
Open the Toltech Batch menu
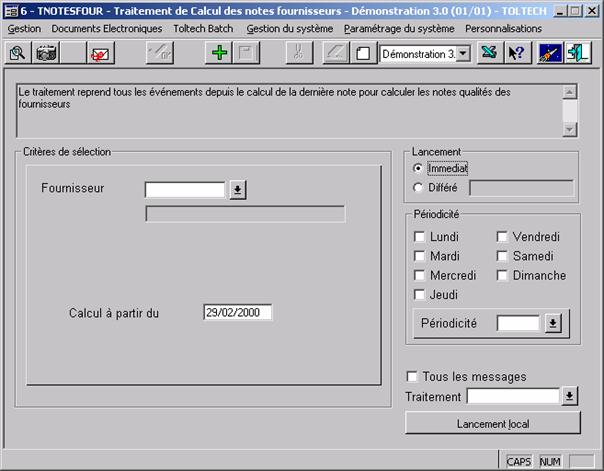[203, 29]
